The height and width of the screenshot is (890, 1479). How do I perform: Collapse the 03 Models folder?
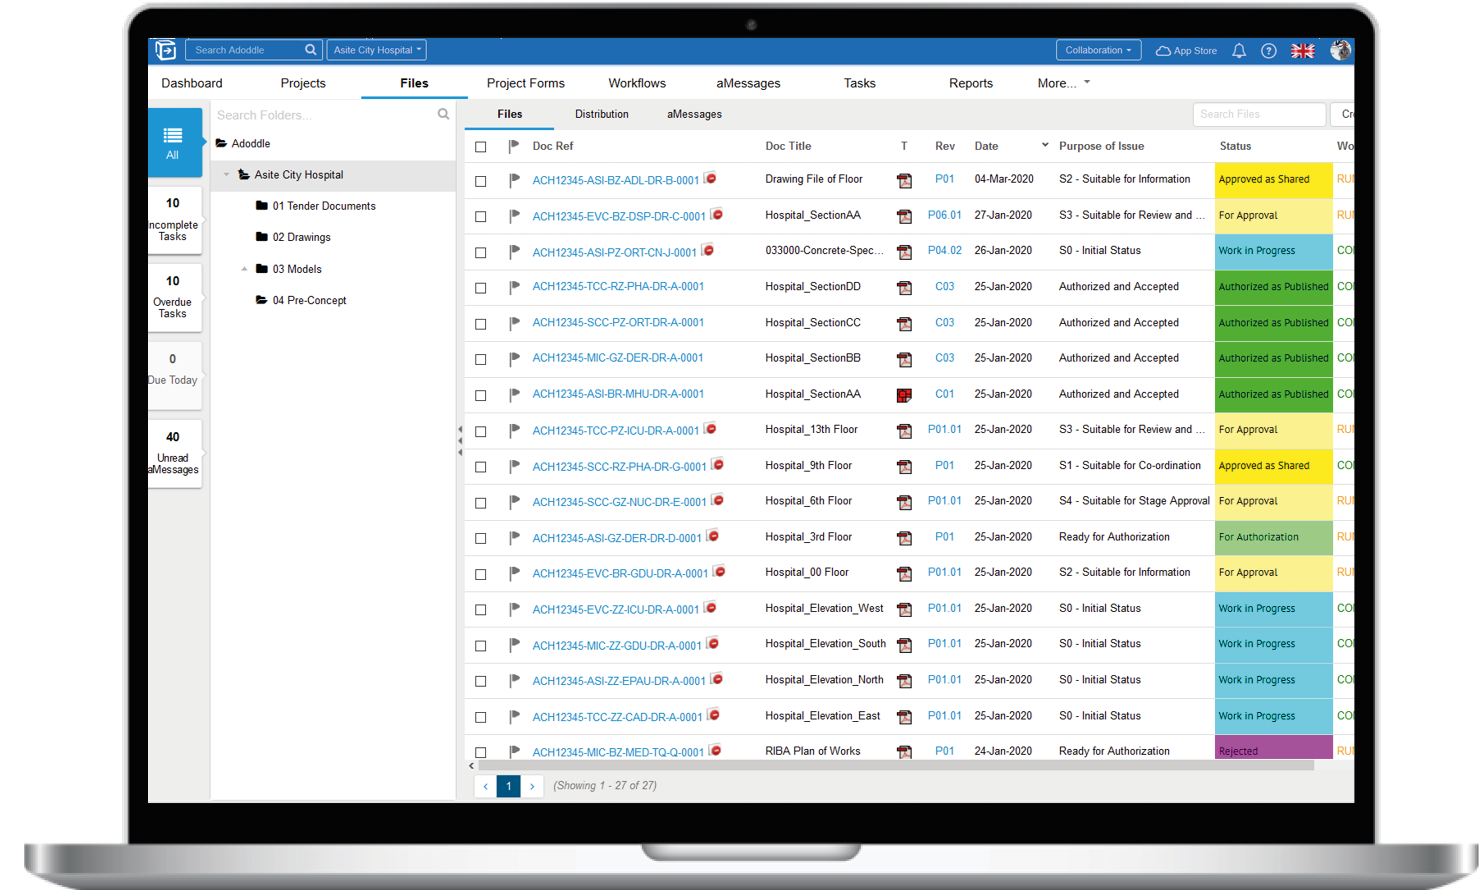pyautogui.click(x=244, y=269)
